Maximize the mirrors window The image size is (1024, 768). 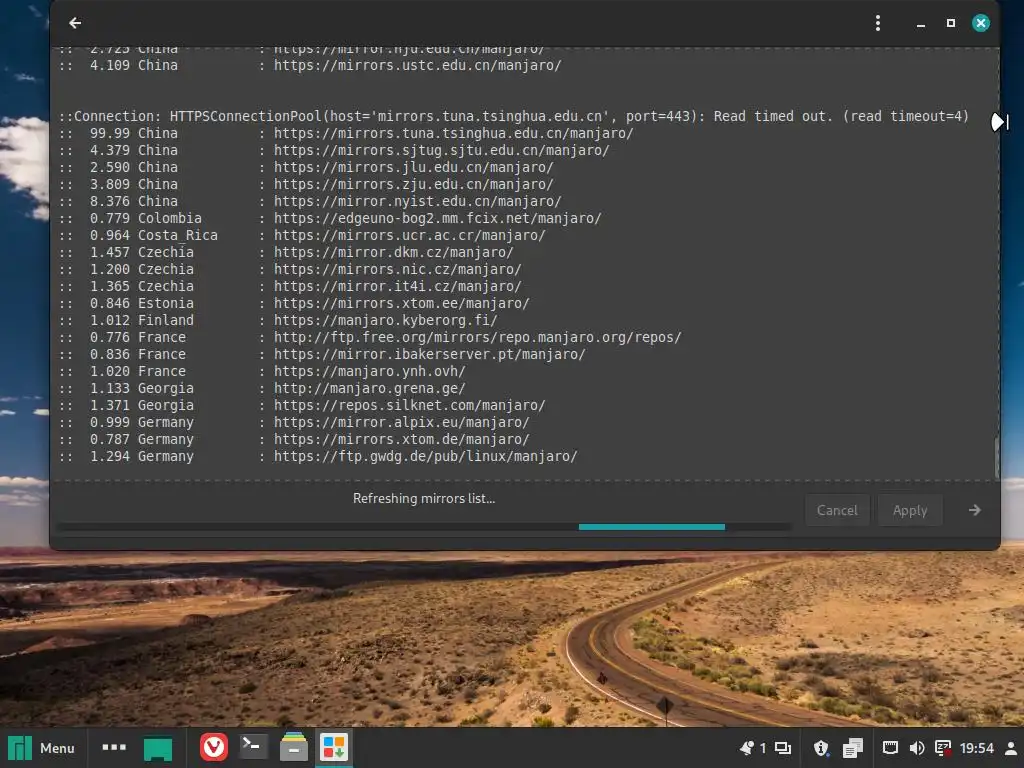[951, 23]
